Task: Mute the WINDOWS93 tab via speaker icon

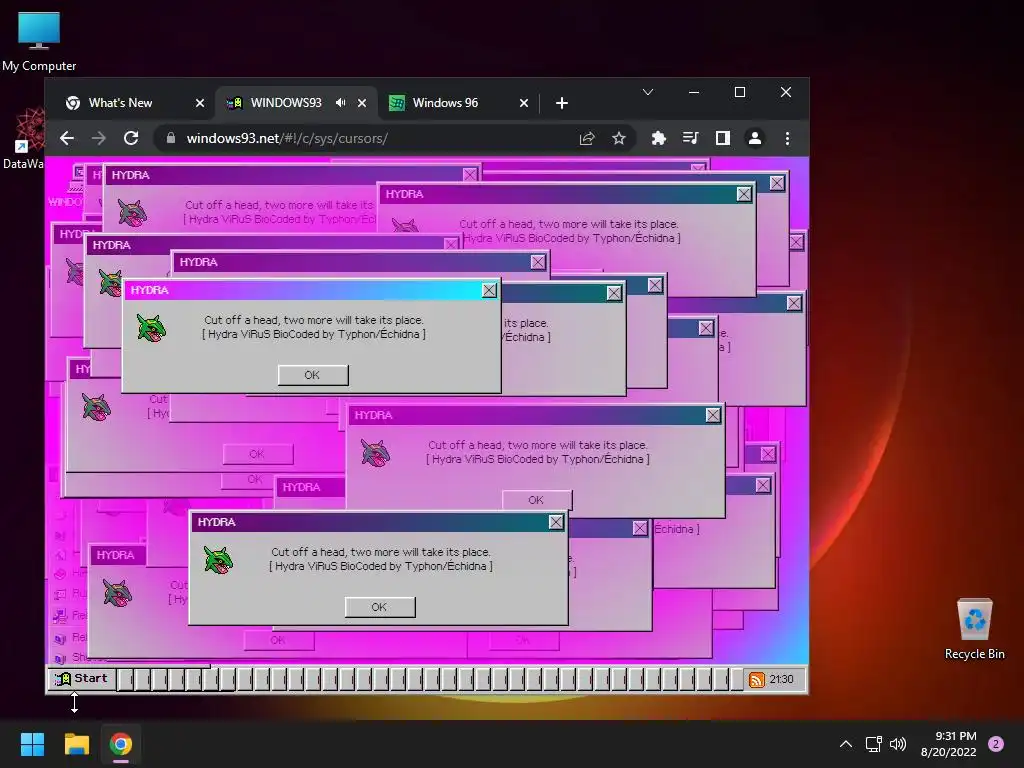Action: pyautogui.click(x=340, y=103)
